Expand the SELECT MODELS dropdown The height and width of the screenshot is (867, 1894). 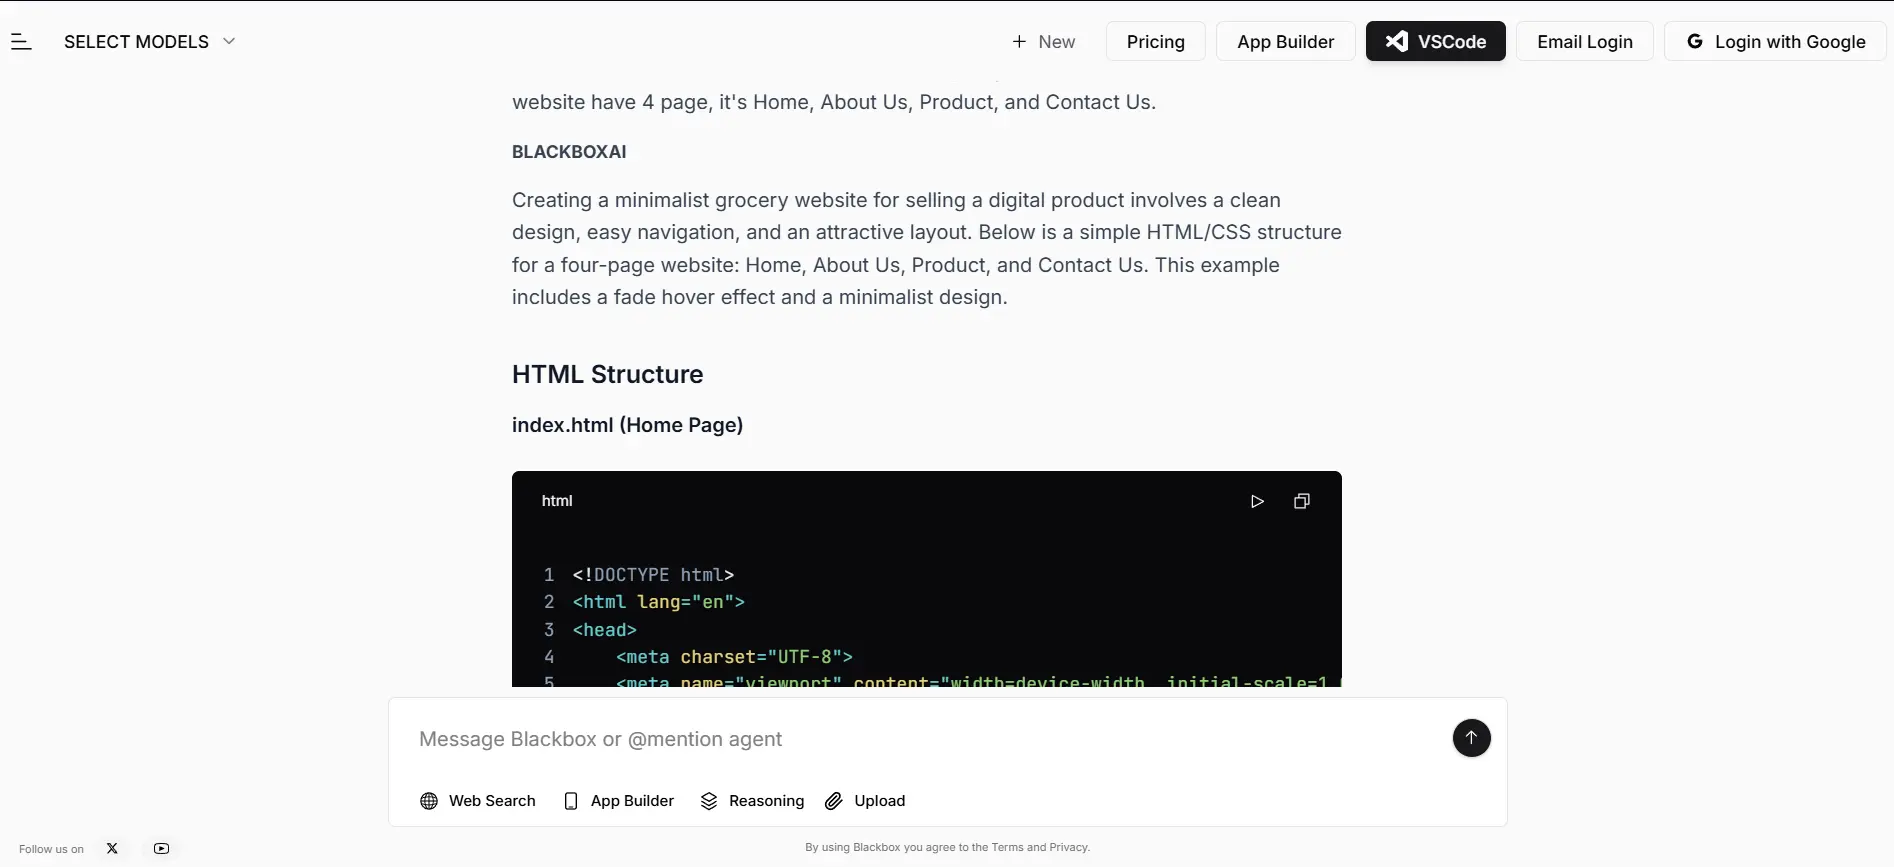tap(150, 41)
